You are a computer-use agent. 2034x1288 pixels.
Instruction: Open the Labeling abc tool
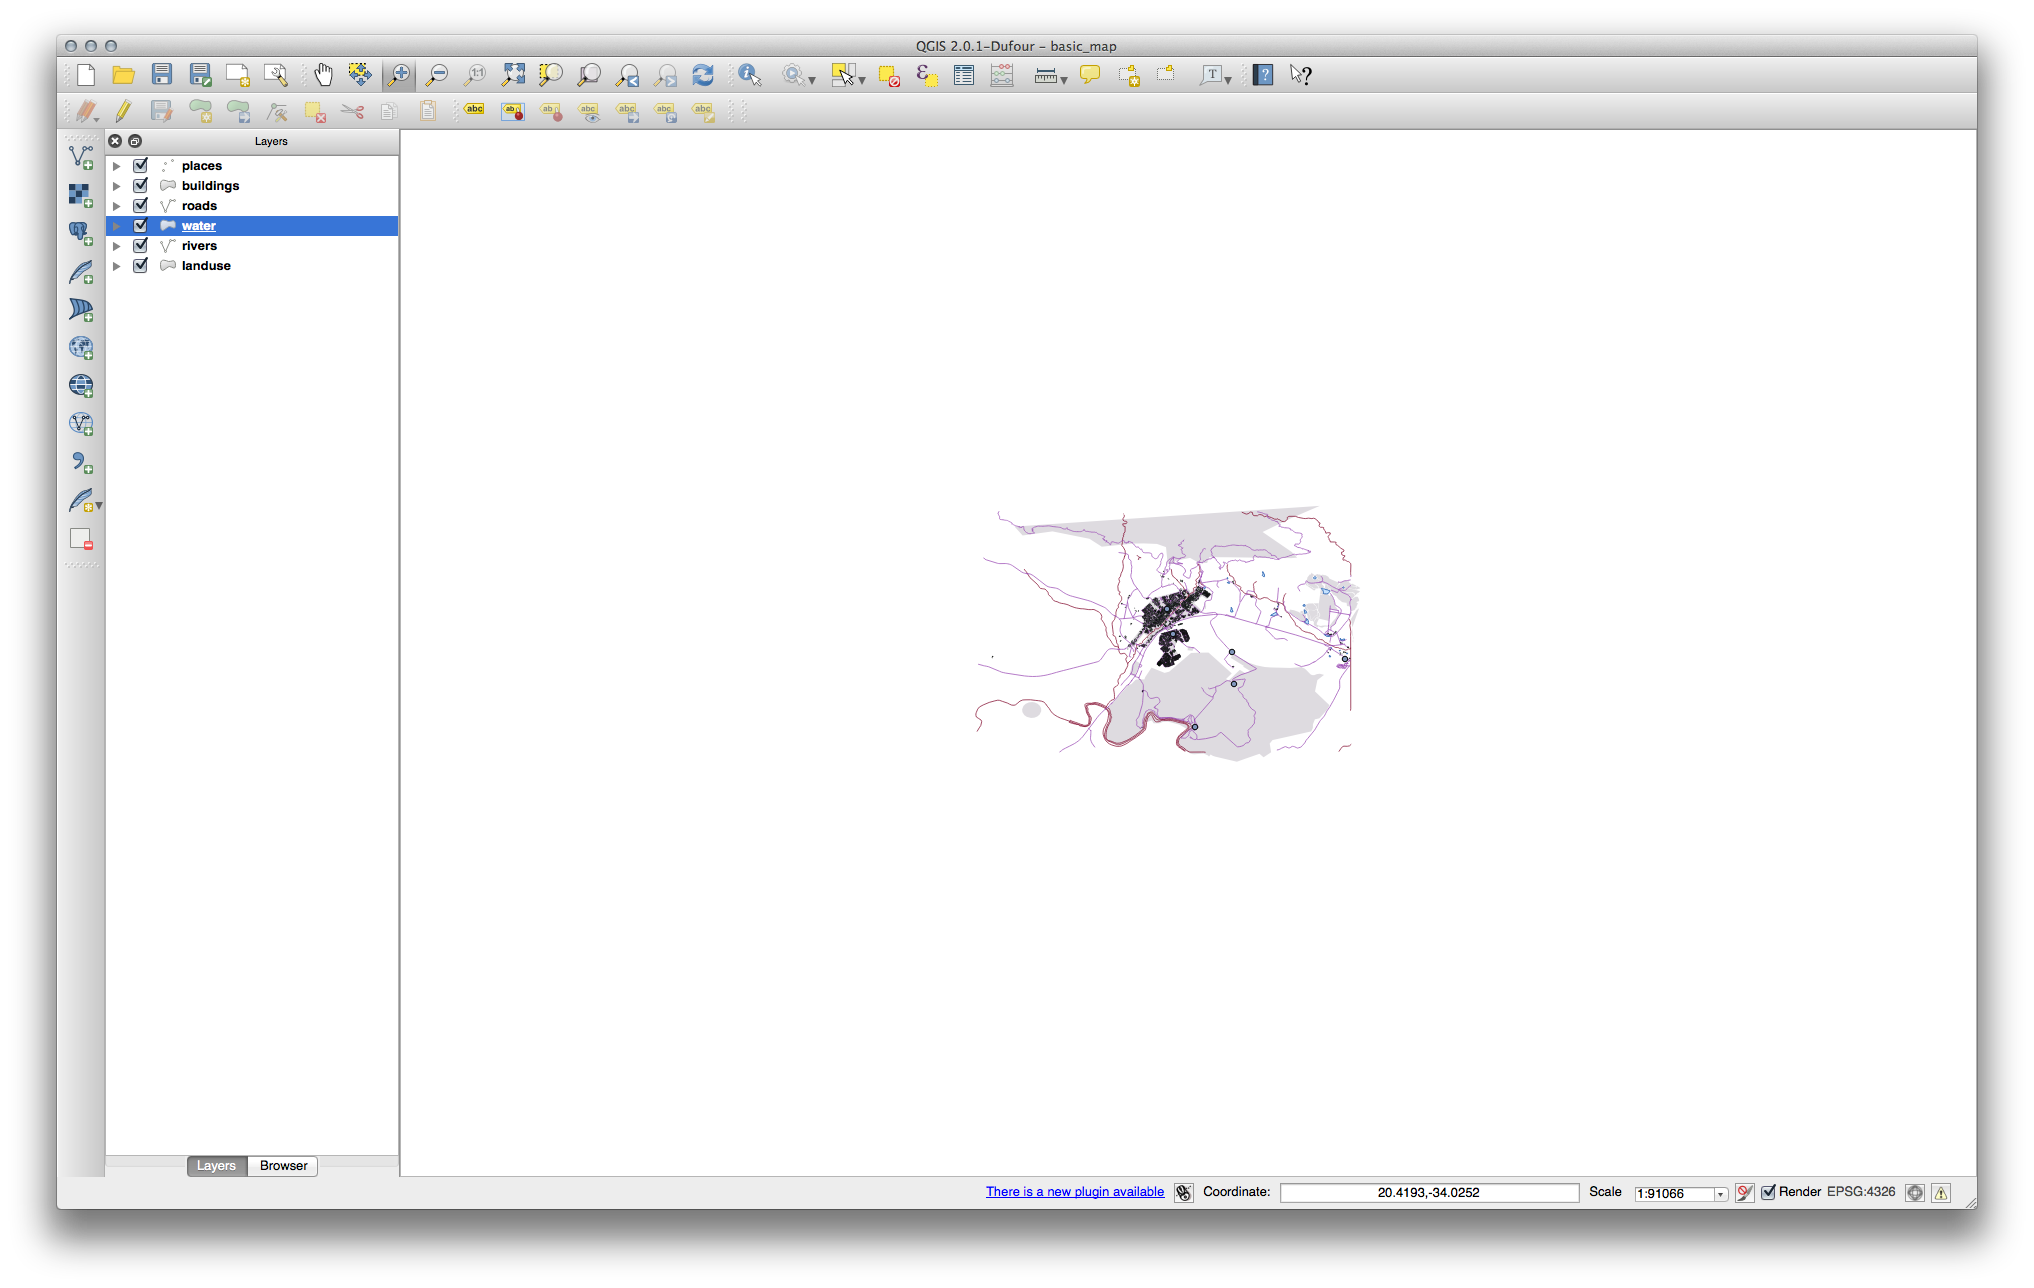click(475, 111)
